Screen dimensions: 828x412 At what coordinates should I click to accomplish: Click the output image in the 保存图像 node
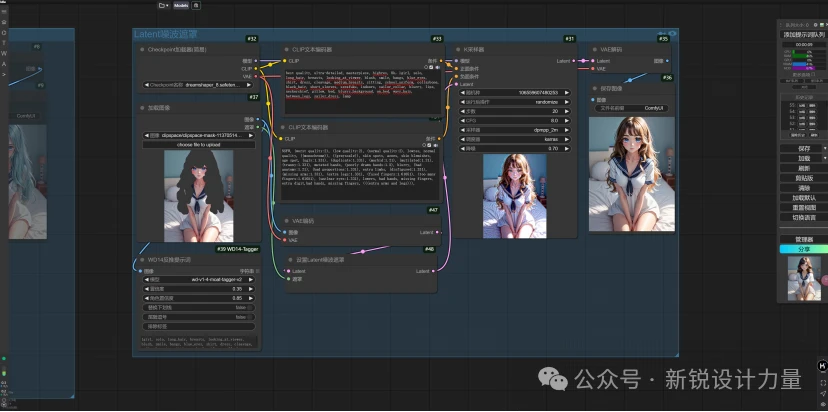tap(632, 174)
